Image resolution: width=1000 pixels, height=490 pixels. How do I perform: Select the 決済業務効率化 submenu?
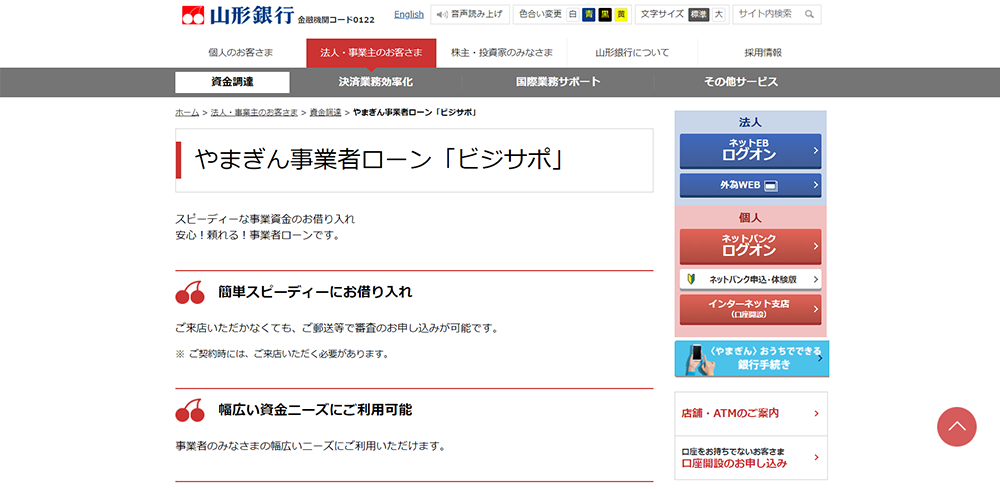pyautogui.click(x=376, y=82)
